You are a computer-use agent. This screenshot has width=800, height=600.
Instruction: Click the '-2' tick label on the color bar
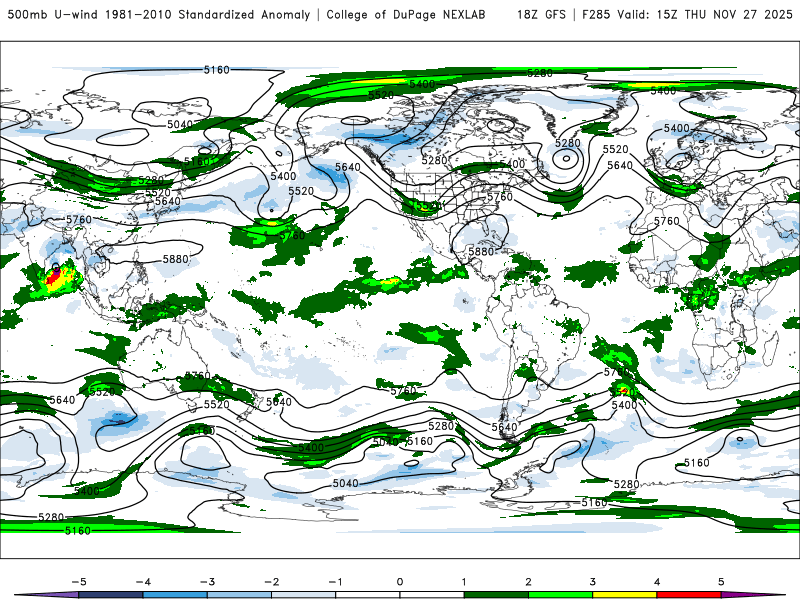271,582
